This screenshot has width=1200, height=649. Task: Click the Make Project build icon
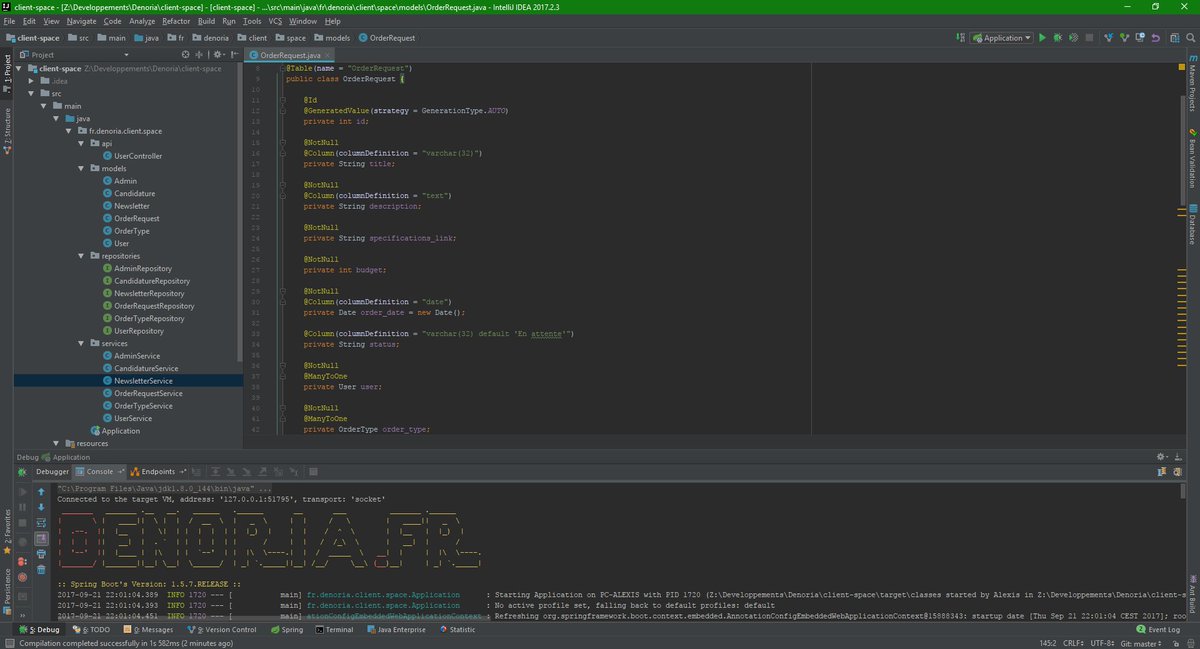pos(959,38)
